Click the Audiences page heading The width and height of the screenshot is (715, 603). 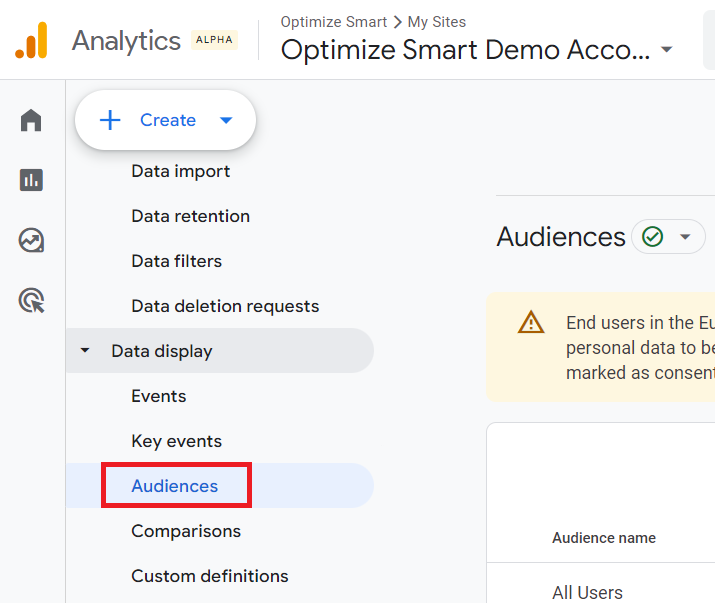pos(561,237)
